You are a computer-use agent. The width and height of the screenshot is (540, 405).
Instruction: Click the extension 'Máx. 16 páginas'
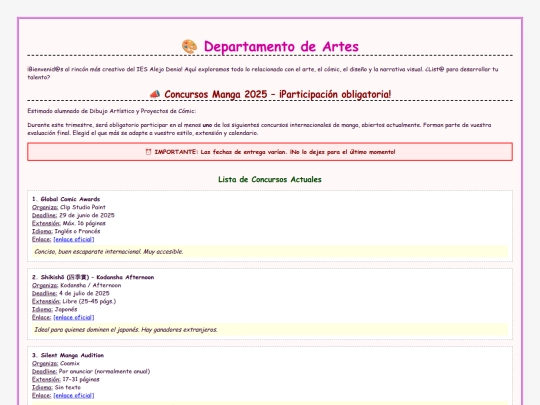pos(84,224)
